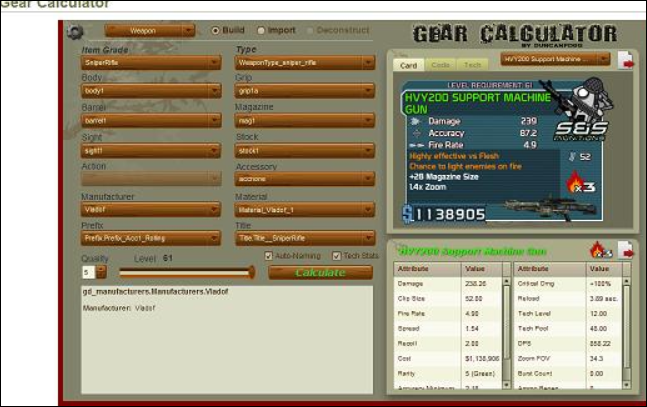Open the Barrel dropdown
The image size is (647, 407).
(x=151, y=121)
